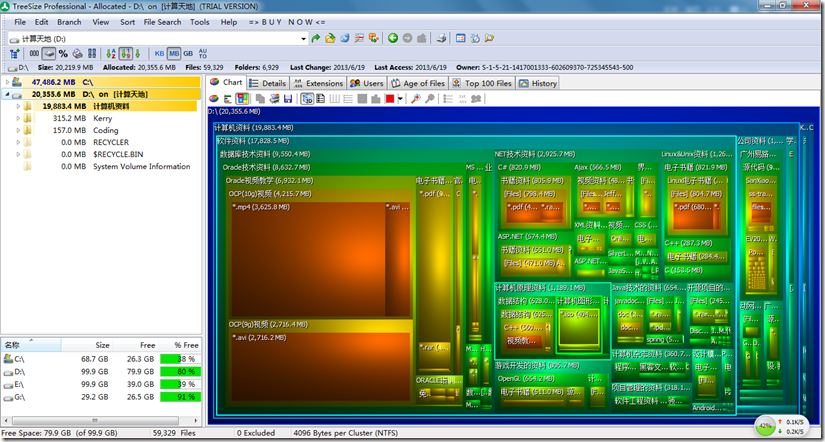Click the green arrow scan button
The height and width of the screenshot is (442, 825).
pos(316,38)
